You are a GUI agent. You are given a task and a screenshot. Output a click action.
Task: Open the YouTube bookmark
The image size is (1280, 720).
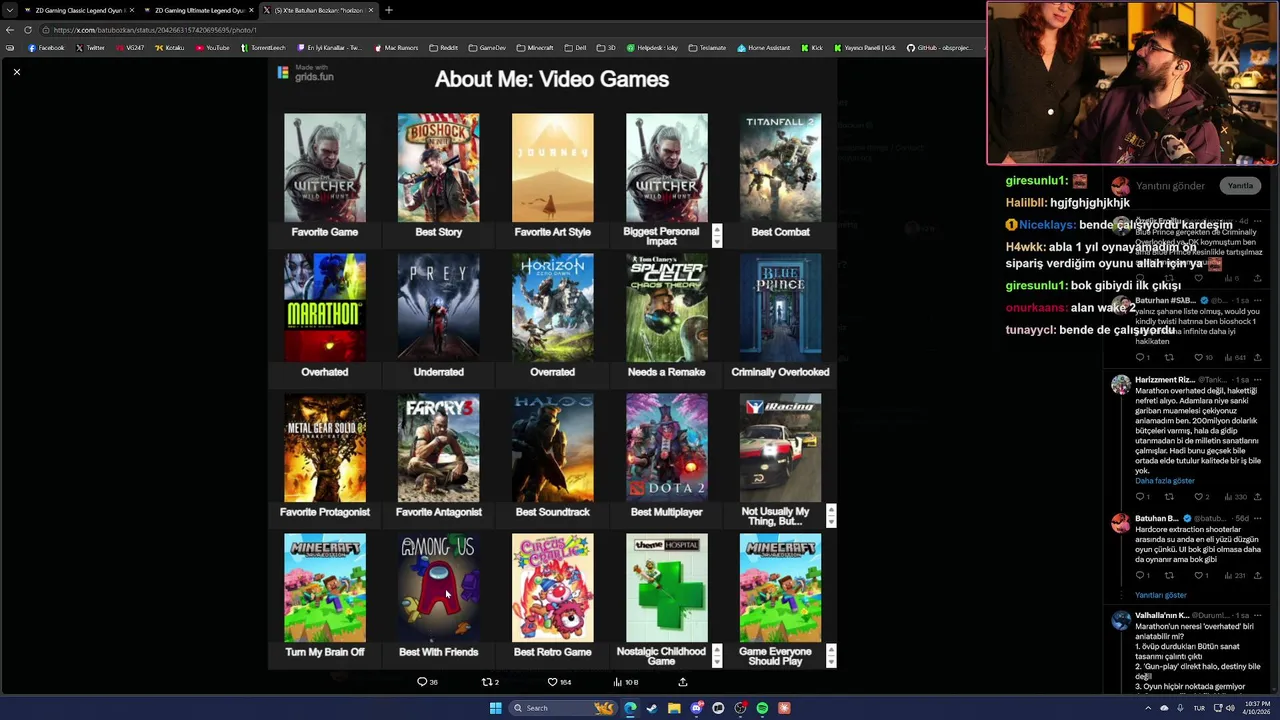pyautogui.click(x=212, y=48)
